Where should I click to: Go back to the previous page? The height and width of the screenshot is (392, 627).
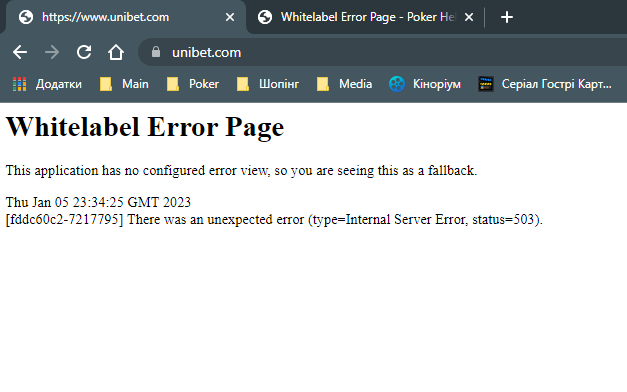[20, 52]
